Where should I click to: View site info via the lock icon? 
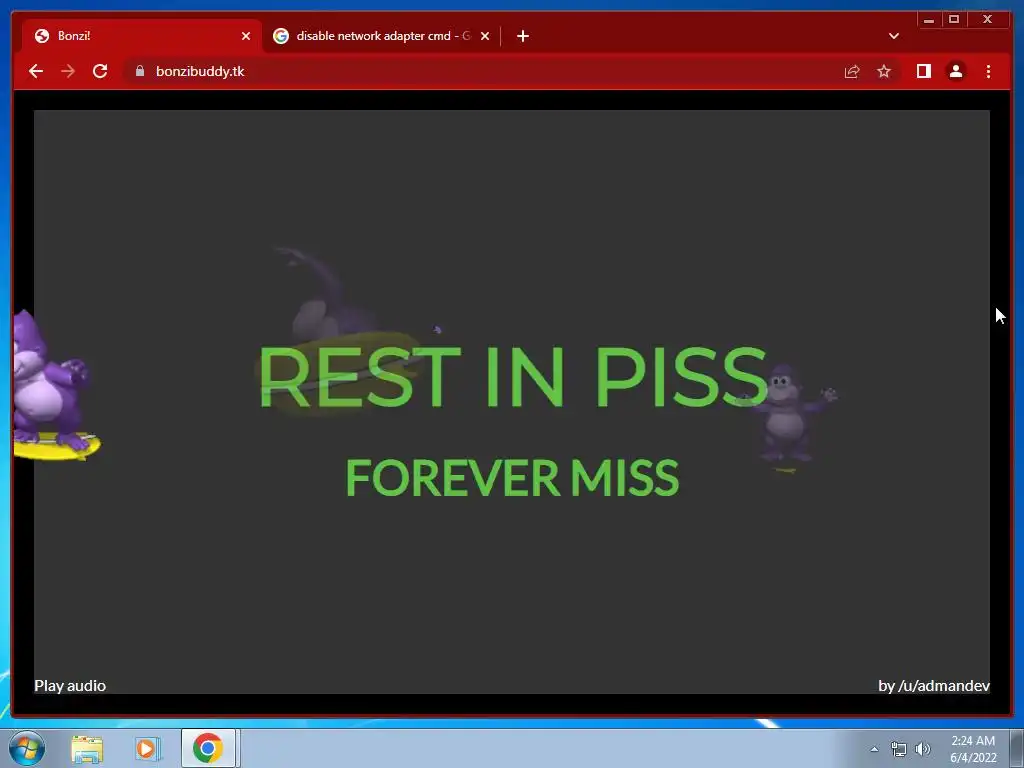point(140,71)
